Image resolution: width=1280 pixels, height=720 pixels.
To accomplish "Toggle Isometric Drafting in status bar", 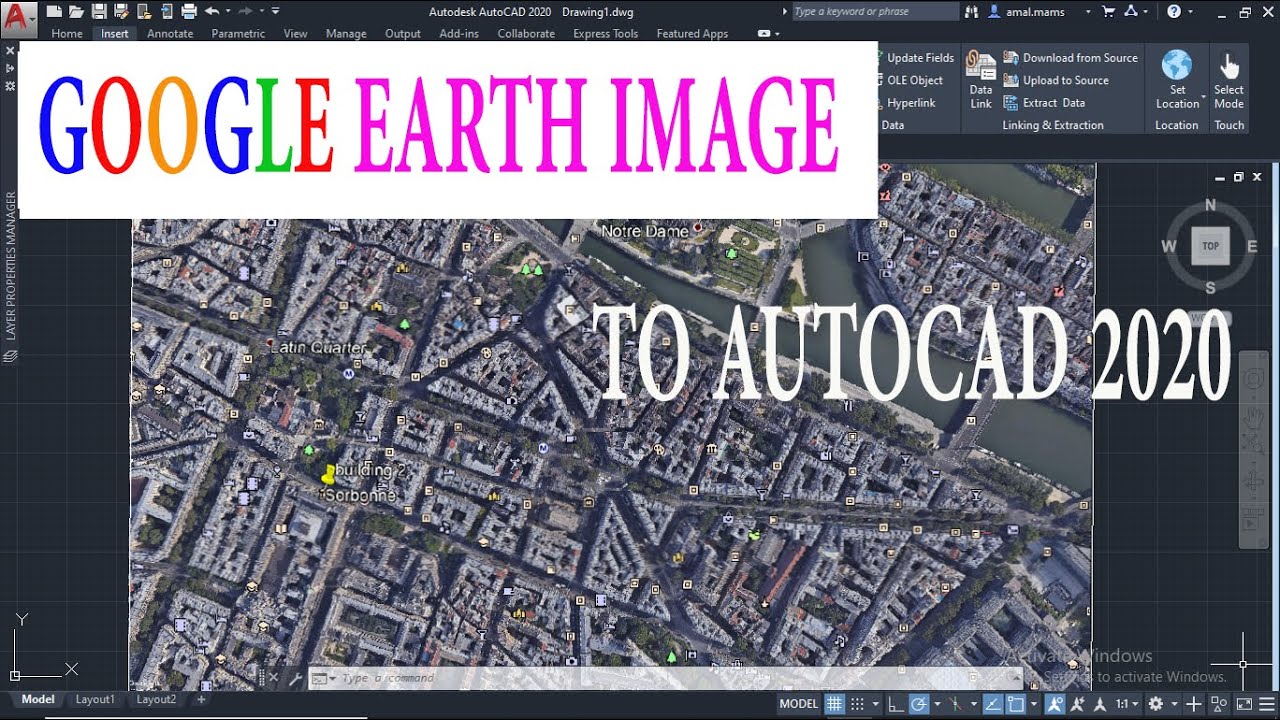I will (x=955, y=704).
